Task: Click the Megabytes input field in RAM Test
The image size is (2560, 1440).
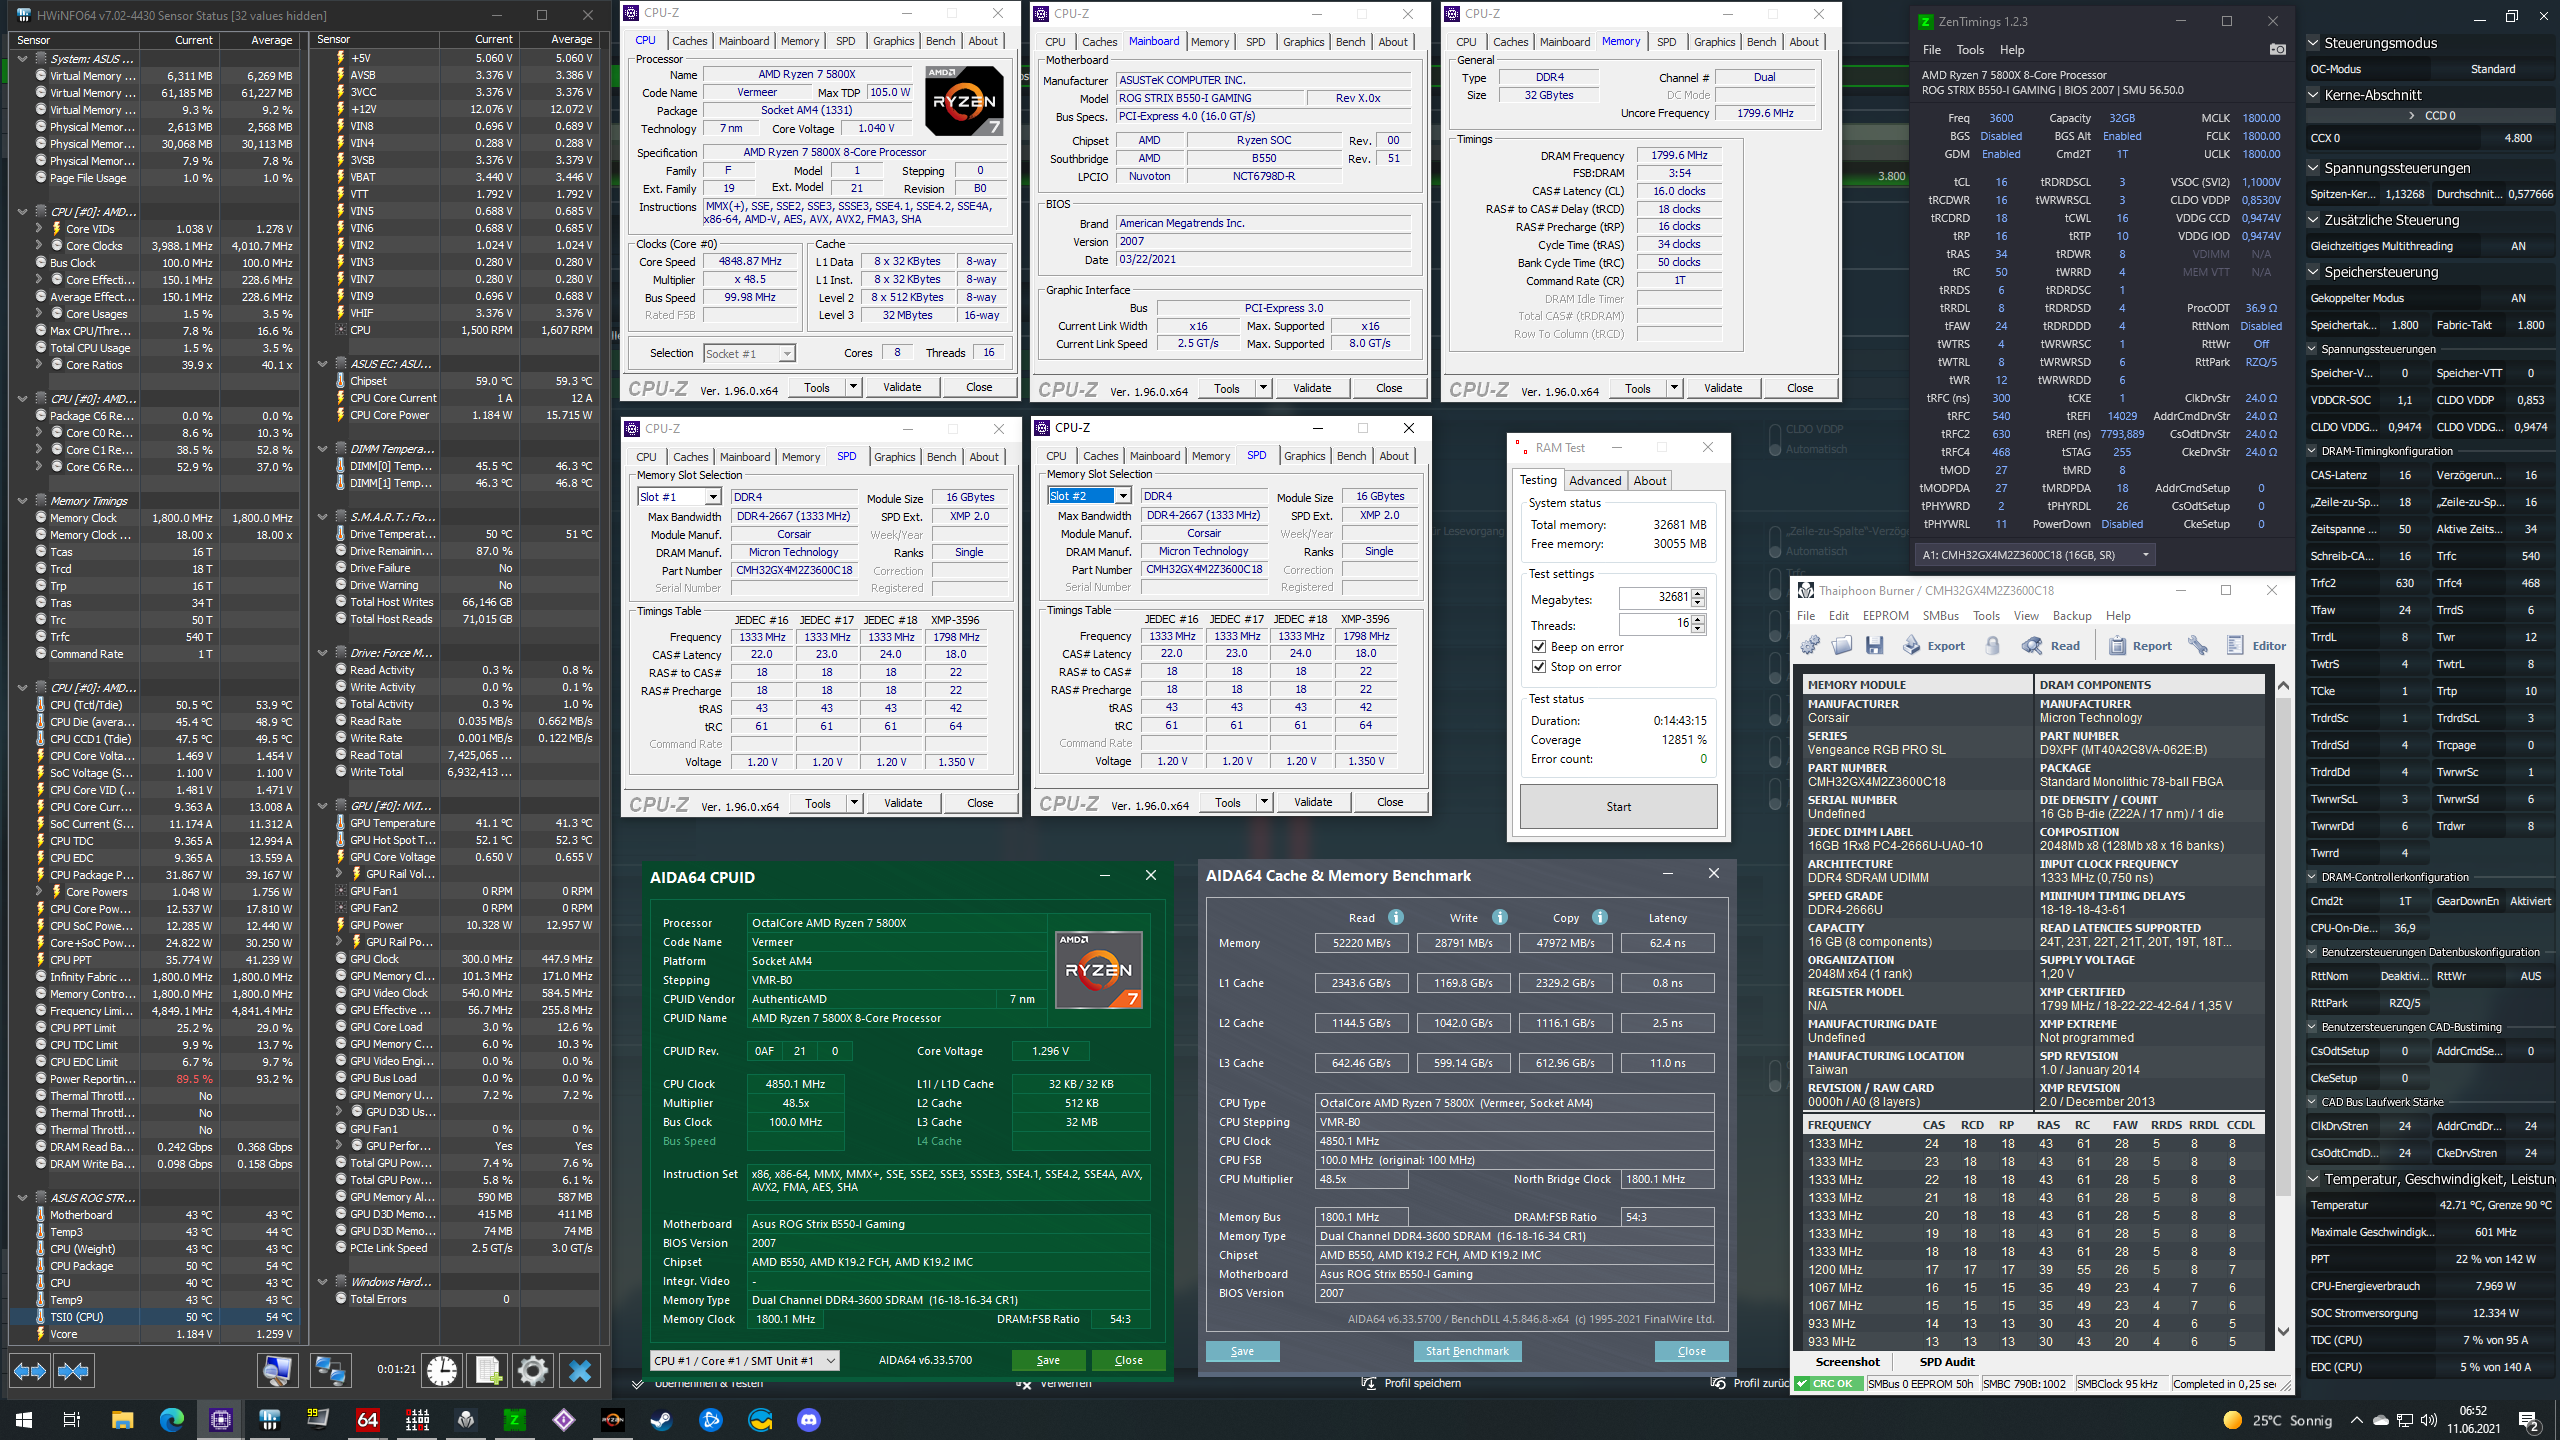Action: [1654, 597]
